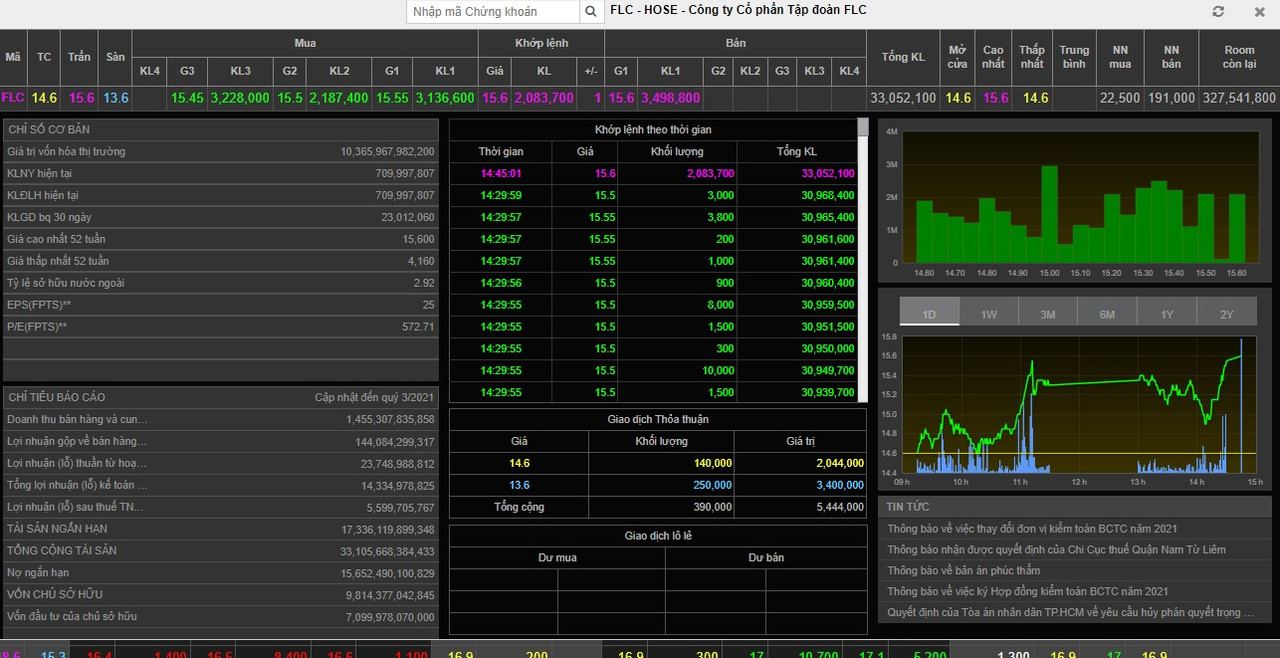Click the VỐN CHỦ SỞ HỮU row
1280x658 pixels.
coord(220,594)
